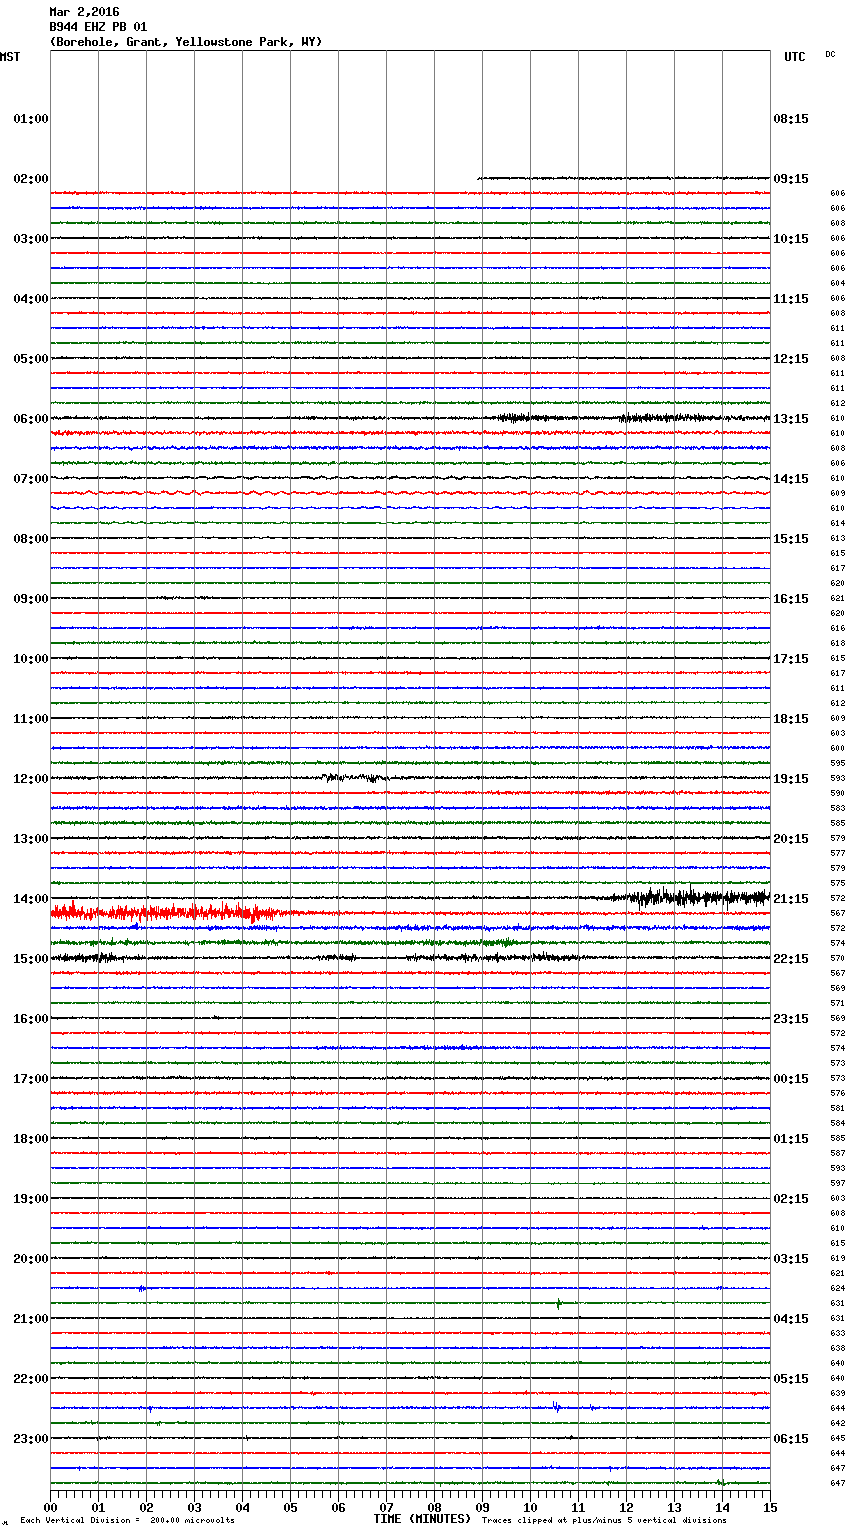Click the '21:15' UTC time label
The width and height of the screenshot is (850, 1534).
click(791, 899)
